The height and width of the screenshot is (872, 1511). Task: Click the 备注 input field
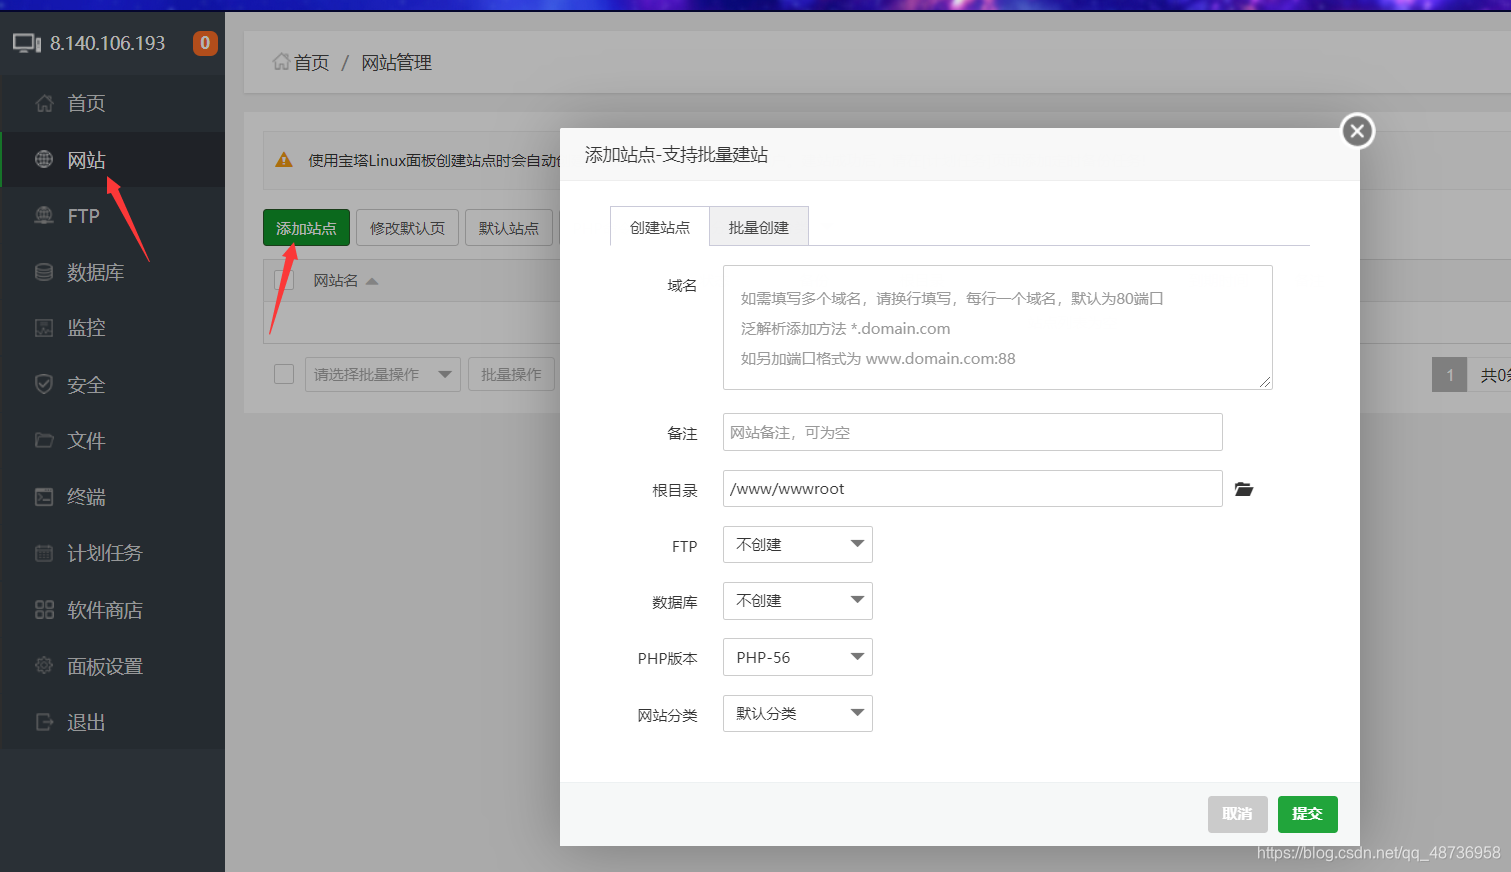click(x=972, y=432)
